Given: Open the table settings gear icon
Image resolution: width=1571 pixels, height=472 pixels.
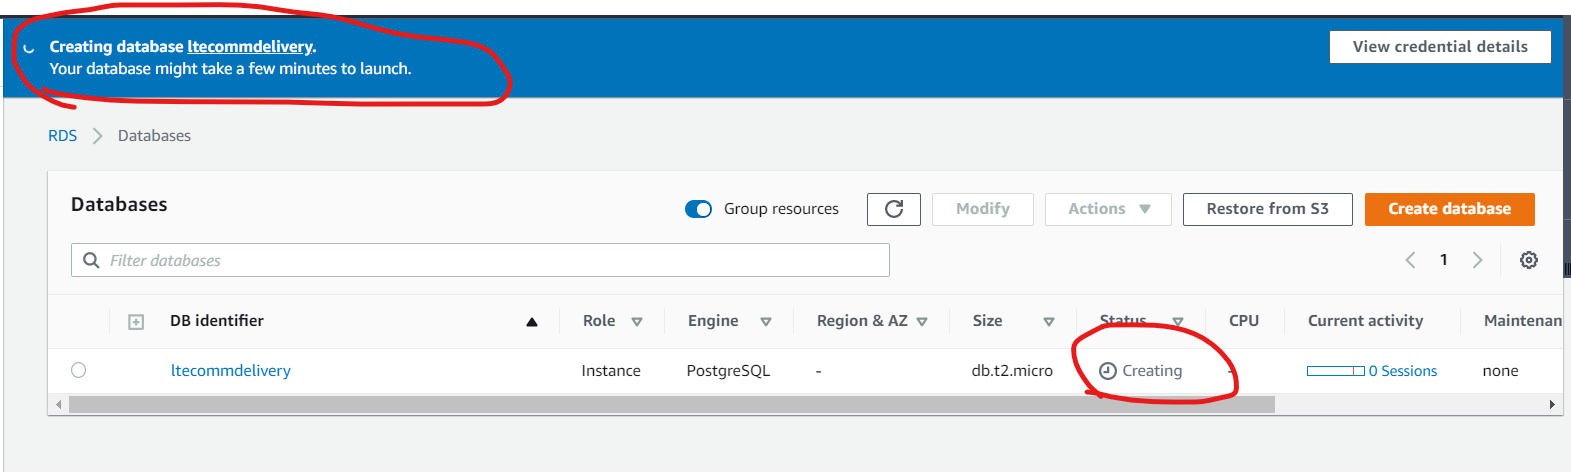Looking at the screenshot, I should pos(1528,260).
